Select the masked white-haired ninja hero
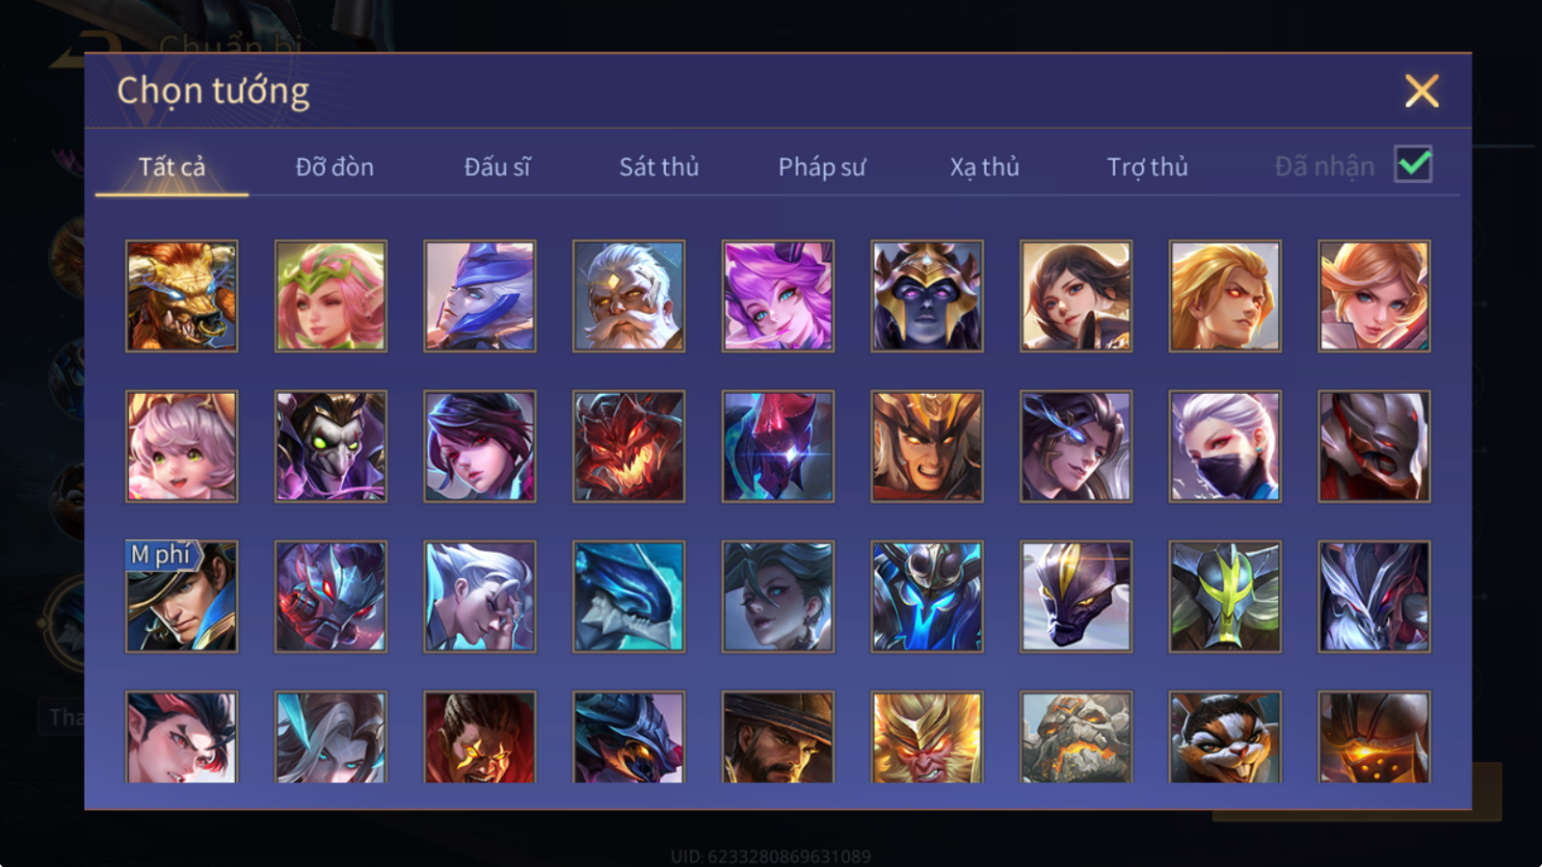Screen dimensions: 1542x867 point(1225,446)
